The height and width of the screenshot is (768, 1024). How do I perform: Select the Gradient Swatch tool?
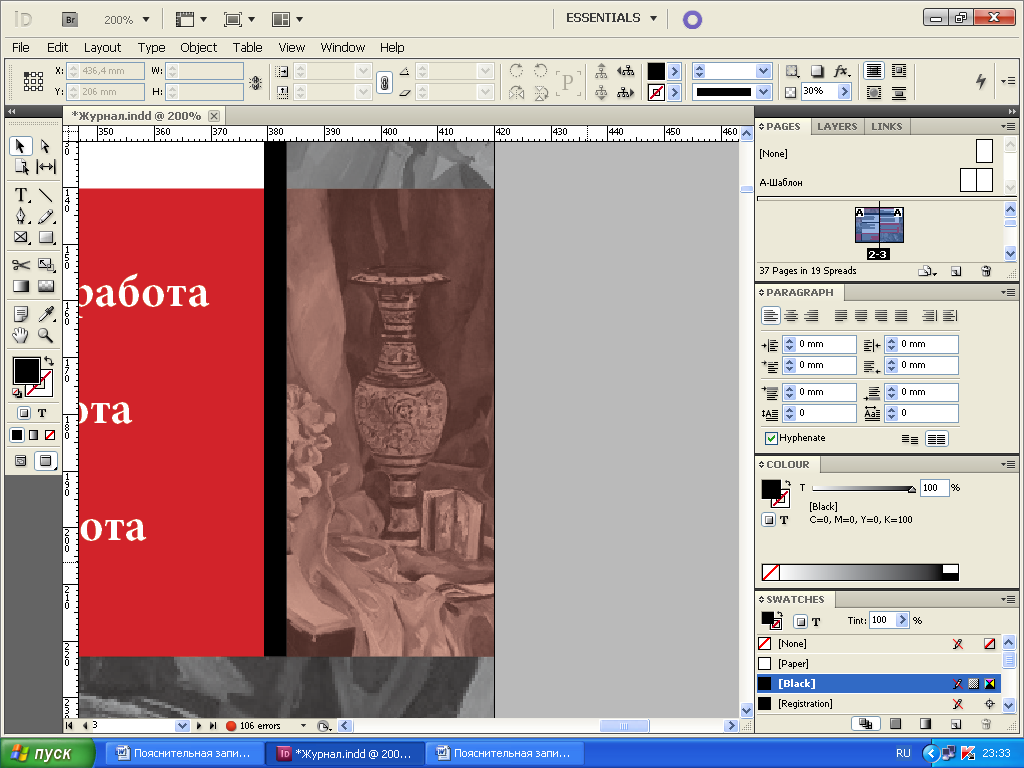click(21, 286)
